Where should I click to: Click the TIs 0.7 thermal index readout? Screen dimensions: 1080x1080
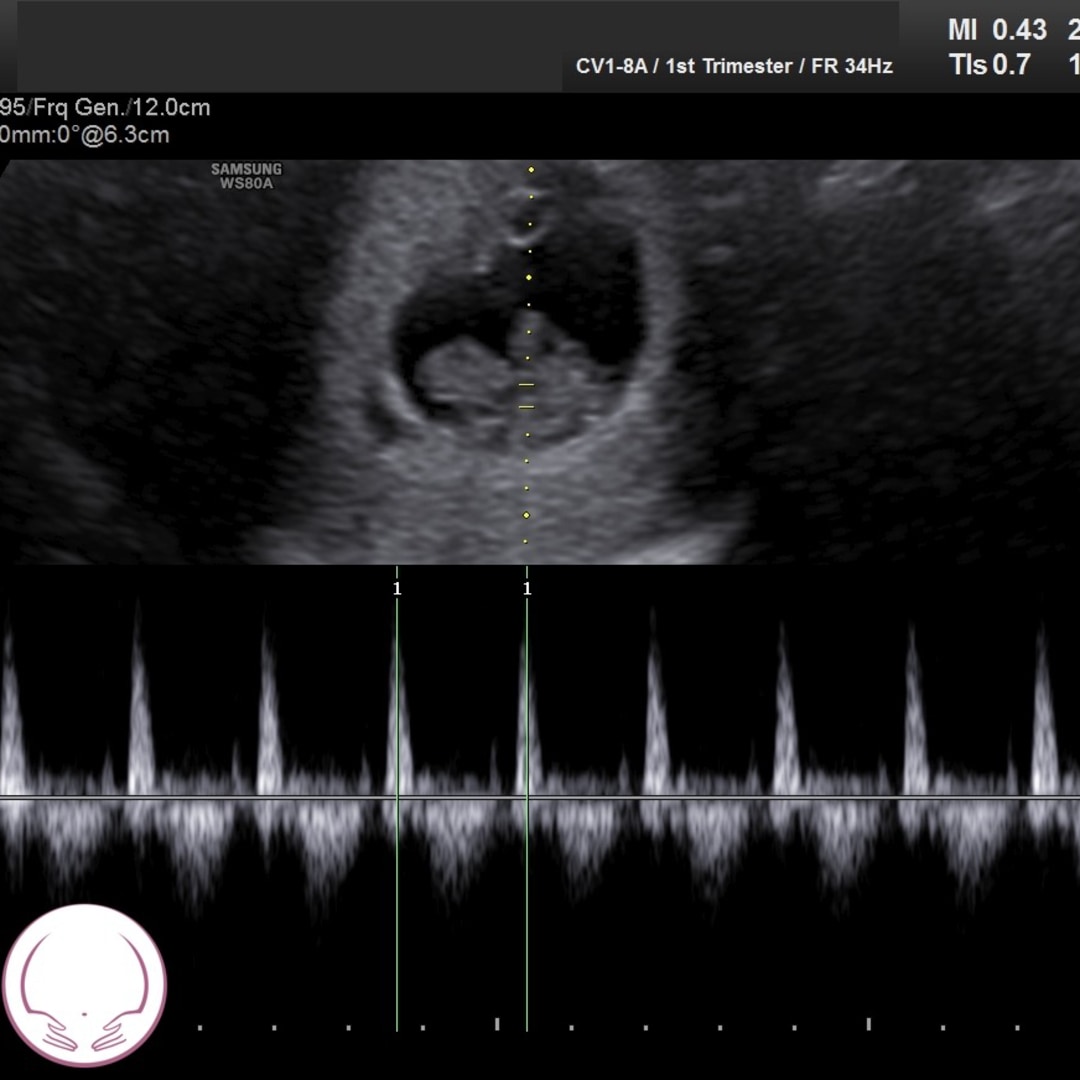(x=989, y=66)
